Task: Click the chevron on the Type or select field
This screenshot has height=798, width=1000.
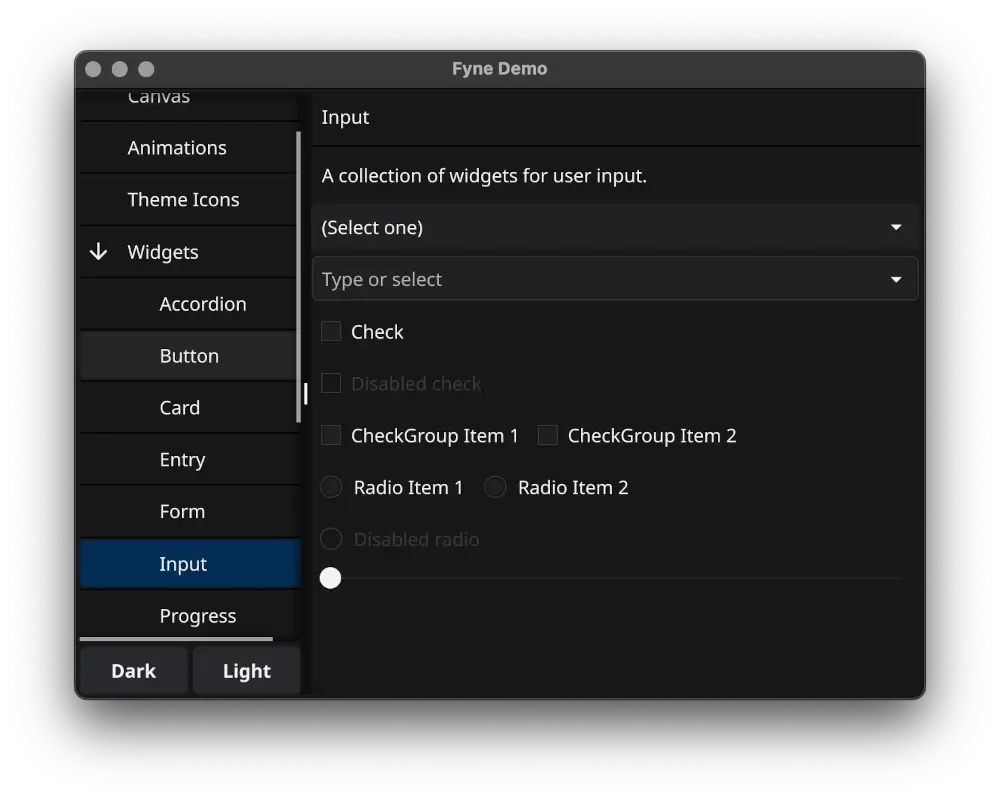Action: coord(896,279)
